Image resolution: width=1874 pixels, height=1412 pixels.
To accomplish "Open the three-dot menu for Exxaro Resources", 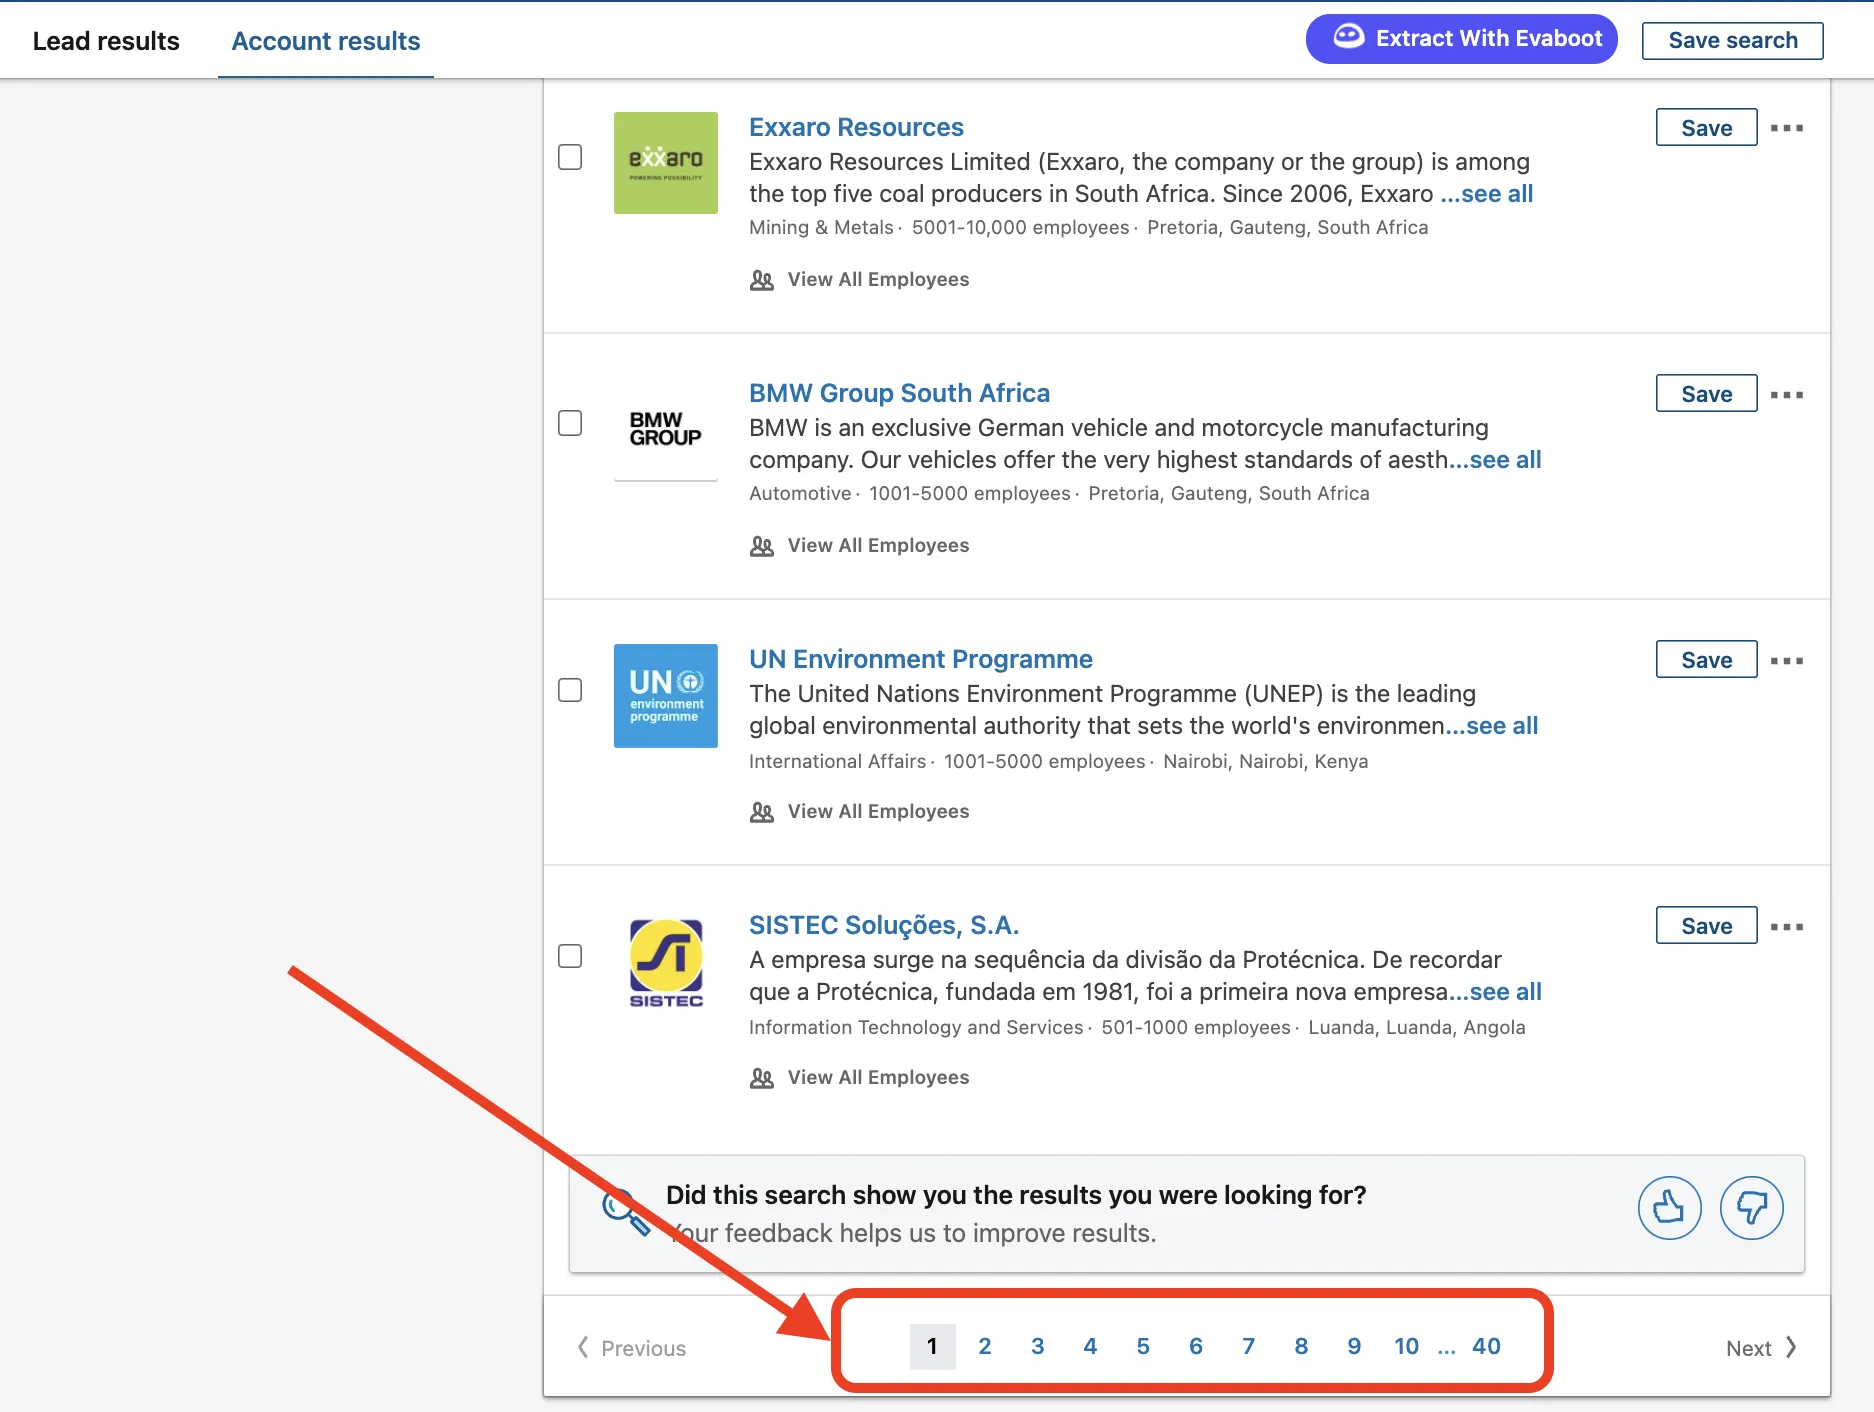I will (x=1788, y=127).
